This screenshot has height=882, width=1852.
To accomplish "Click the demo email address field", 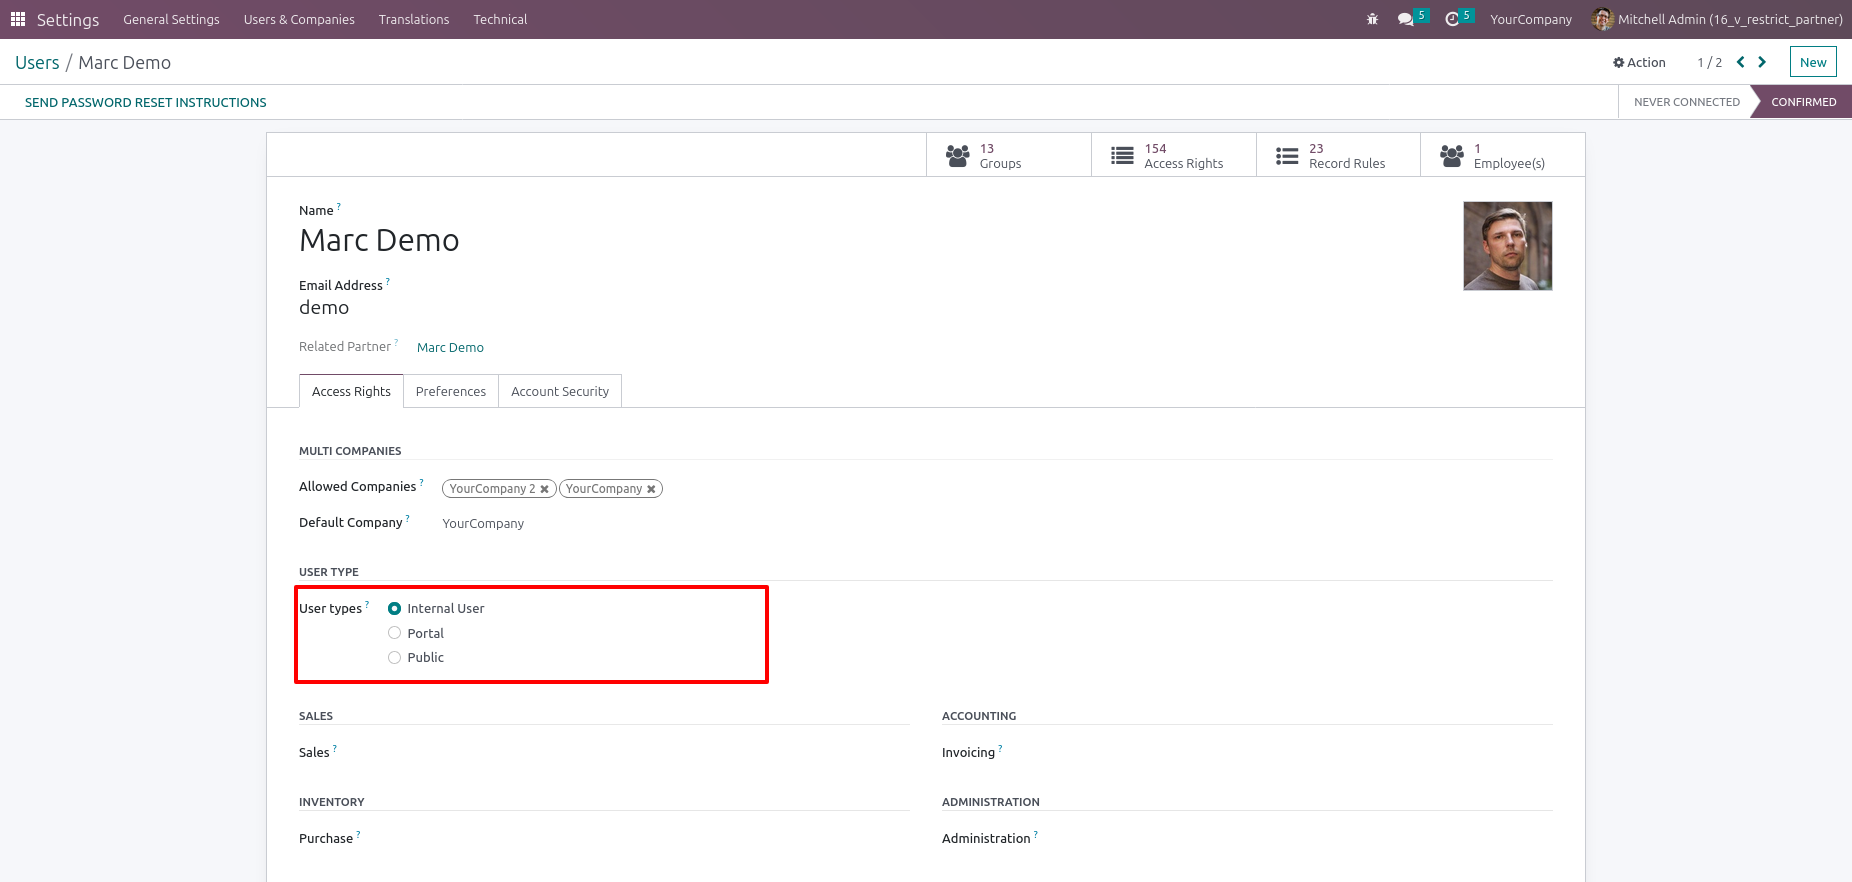I will pyautogui.click(x=324, y=308).
